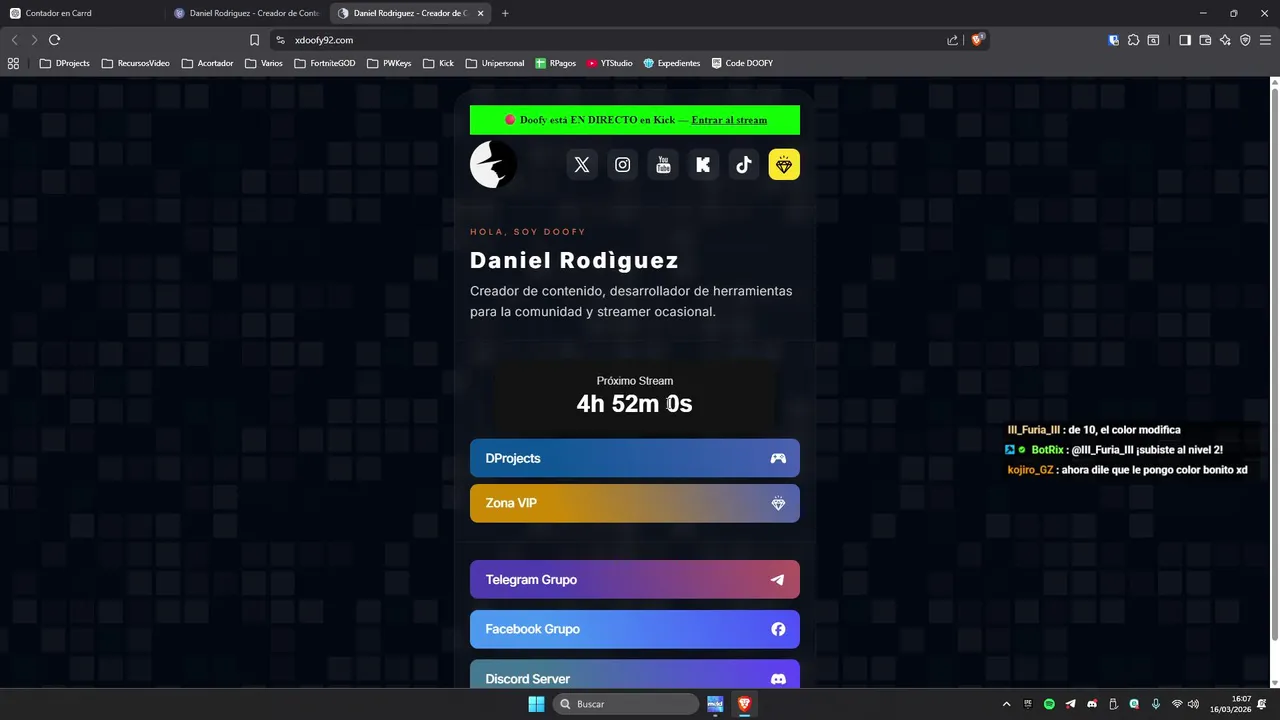1280x720 pixels.
Task: Open the YouTube social icon
Action: pos(663,165)
